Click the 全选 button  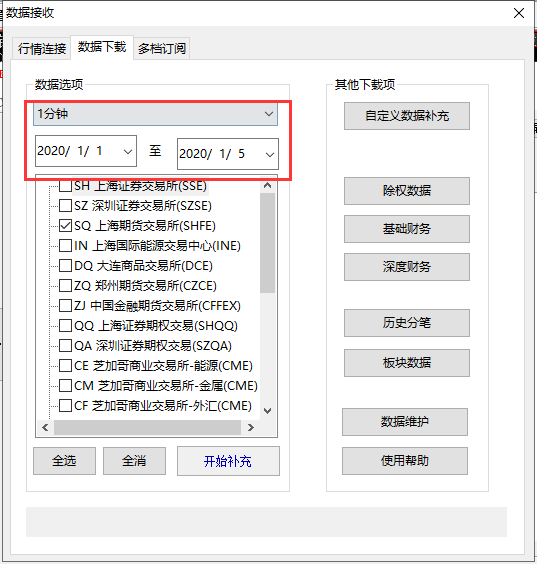tap(64, 461)
